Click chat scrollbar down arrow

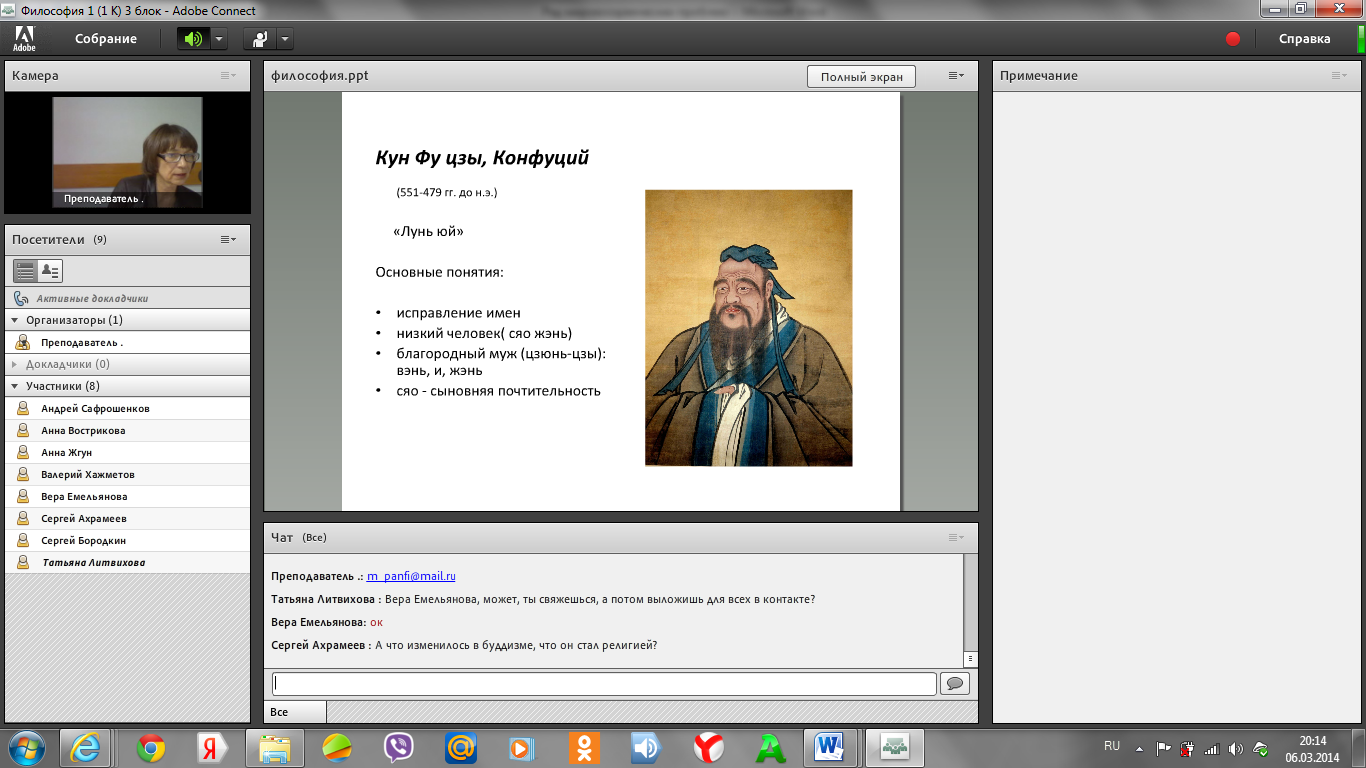pos(970,659)
